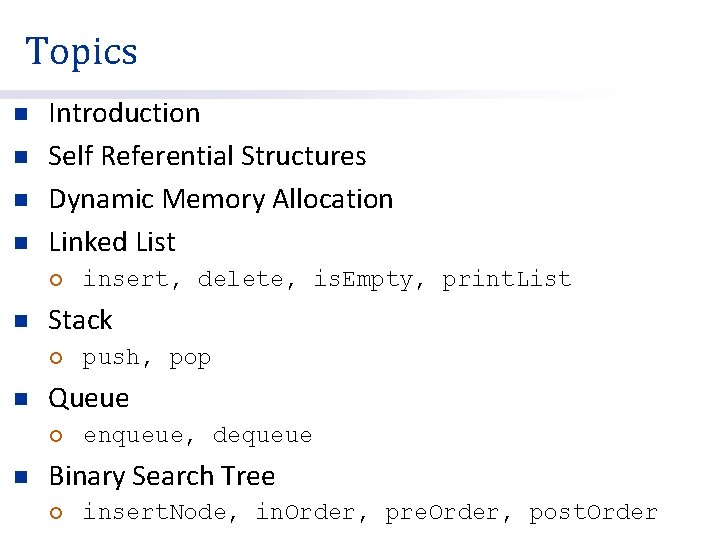720x540 pixels.
Task: Click the "Topics" slide title
Action: (82, 51)
